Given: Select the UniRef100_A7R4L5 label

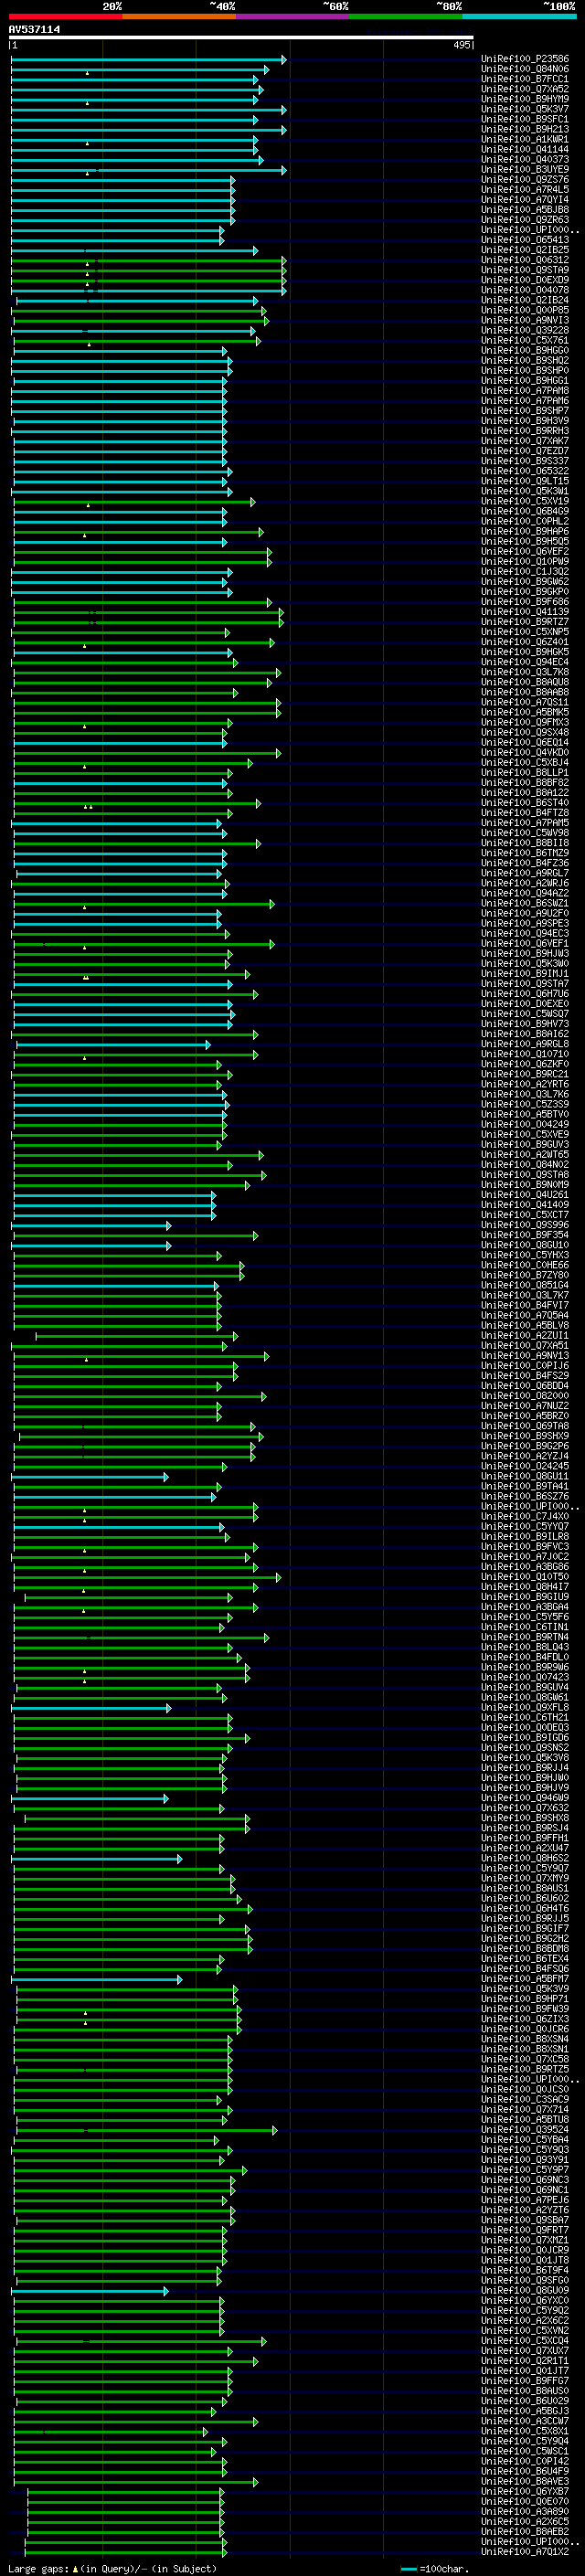Looking at the screenshot, I should pyautogui.click(x=525, y=189).
